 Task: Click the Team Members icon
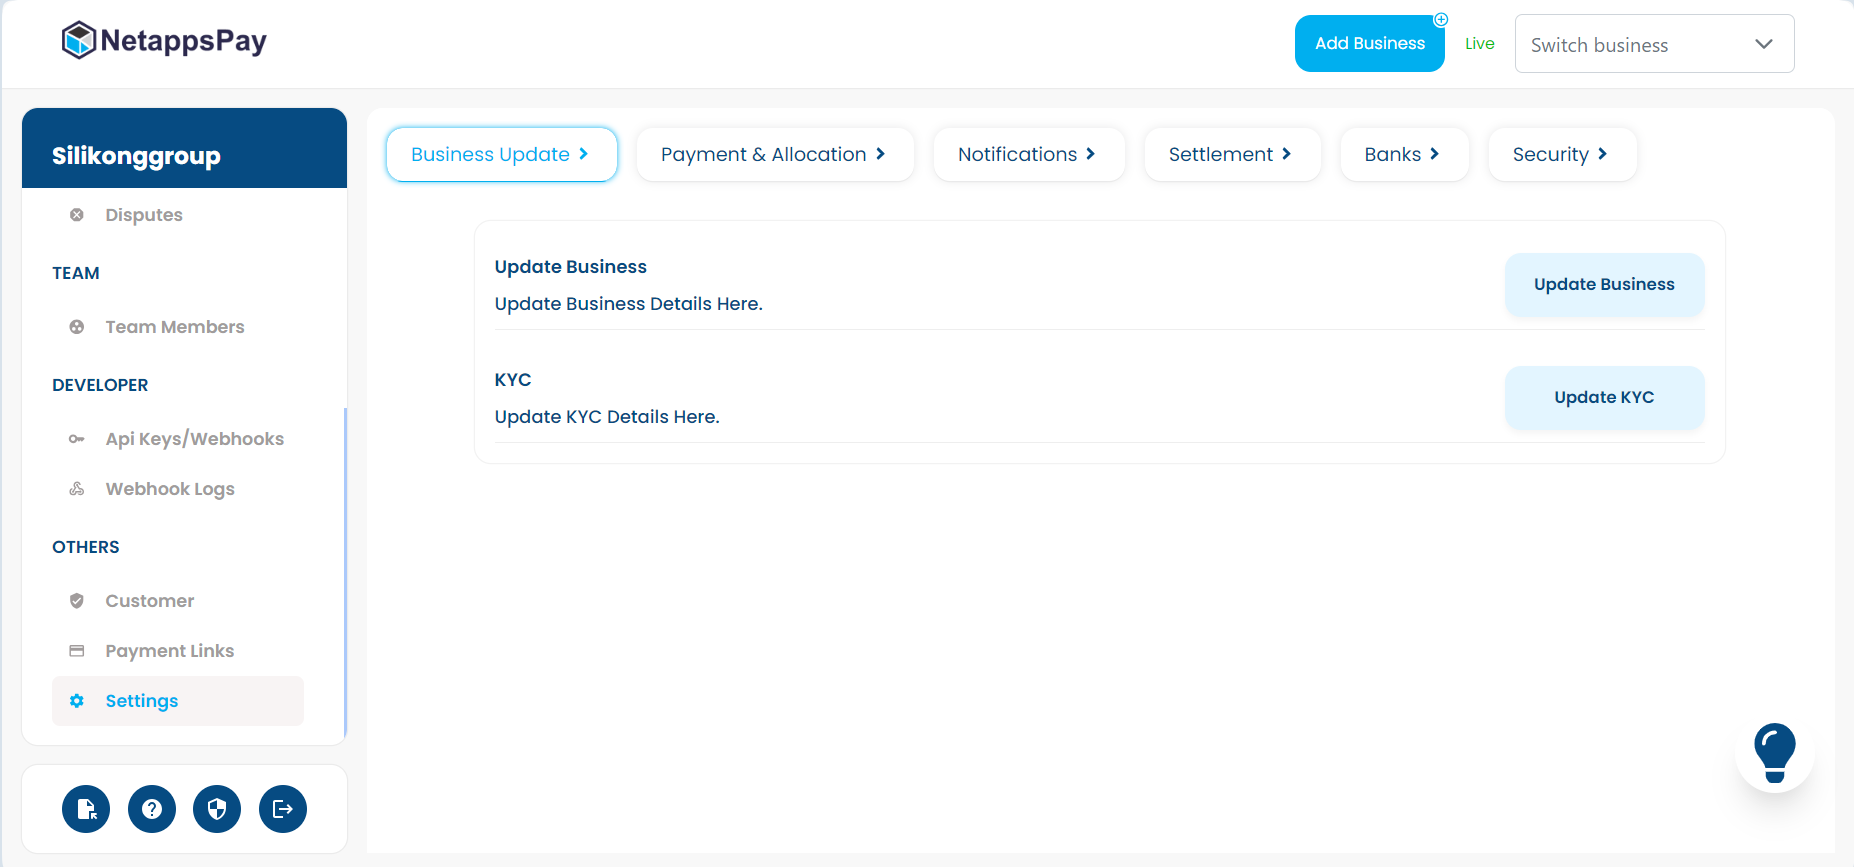77,327
